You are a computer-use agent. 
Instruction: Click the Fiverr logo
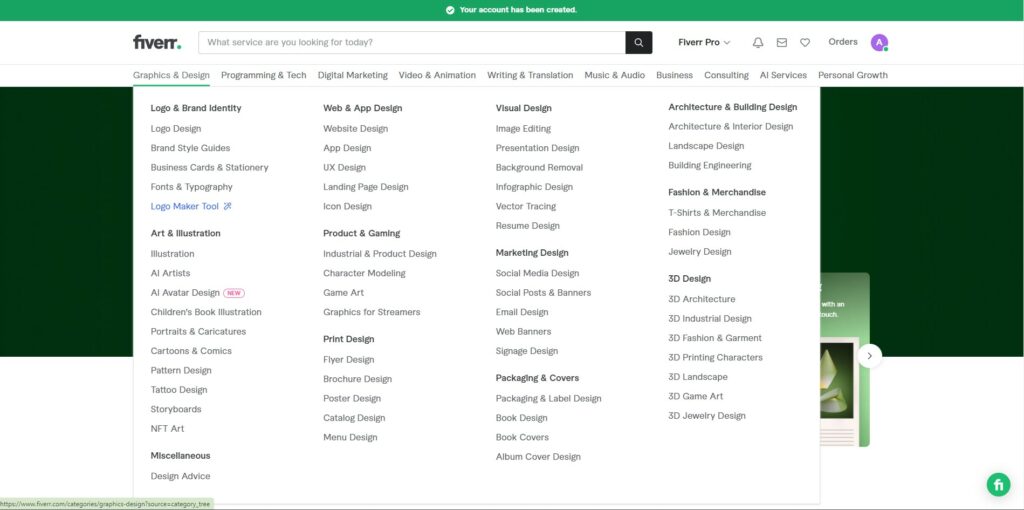coord(157,42)
